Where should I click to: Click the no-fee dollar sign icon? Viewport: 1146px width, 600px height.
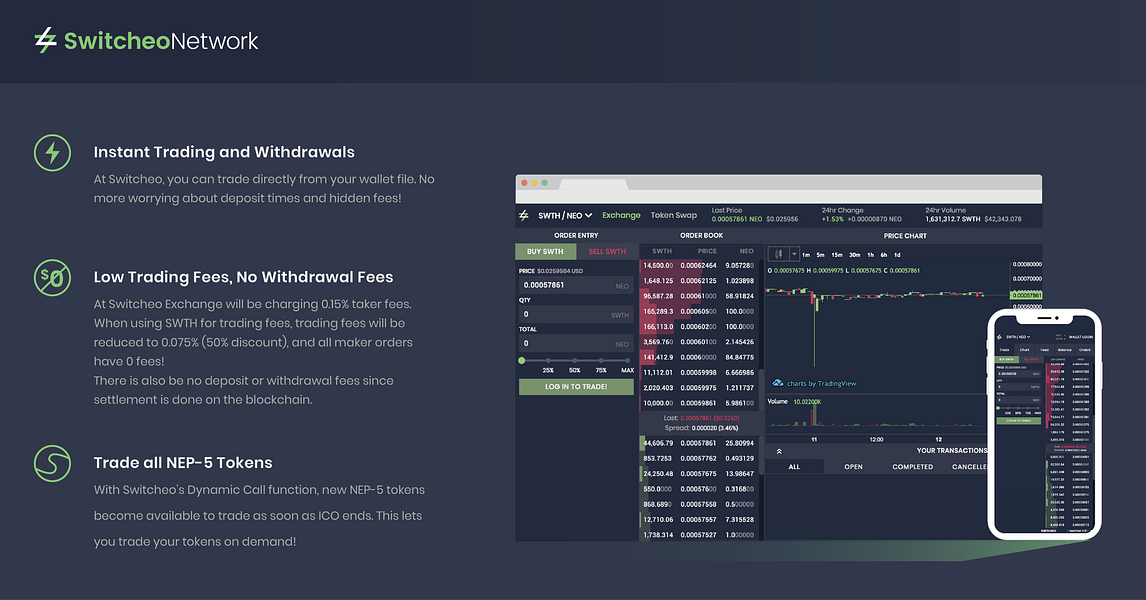pyautogui.click(x=53, y=278)
